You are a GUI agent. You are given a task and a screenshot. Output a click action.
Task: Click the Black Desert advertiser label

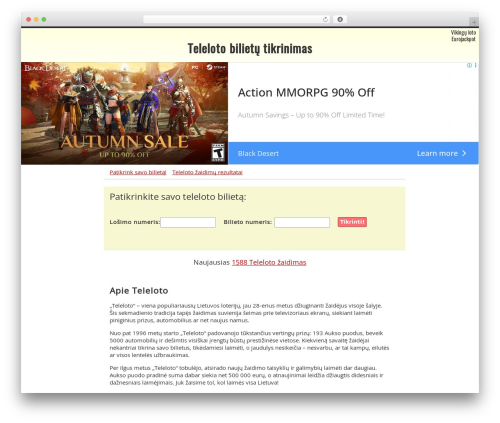click(258, 153)
